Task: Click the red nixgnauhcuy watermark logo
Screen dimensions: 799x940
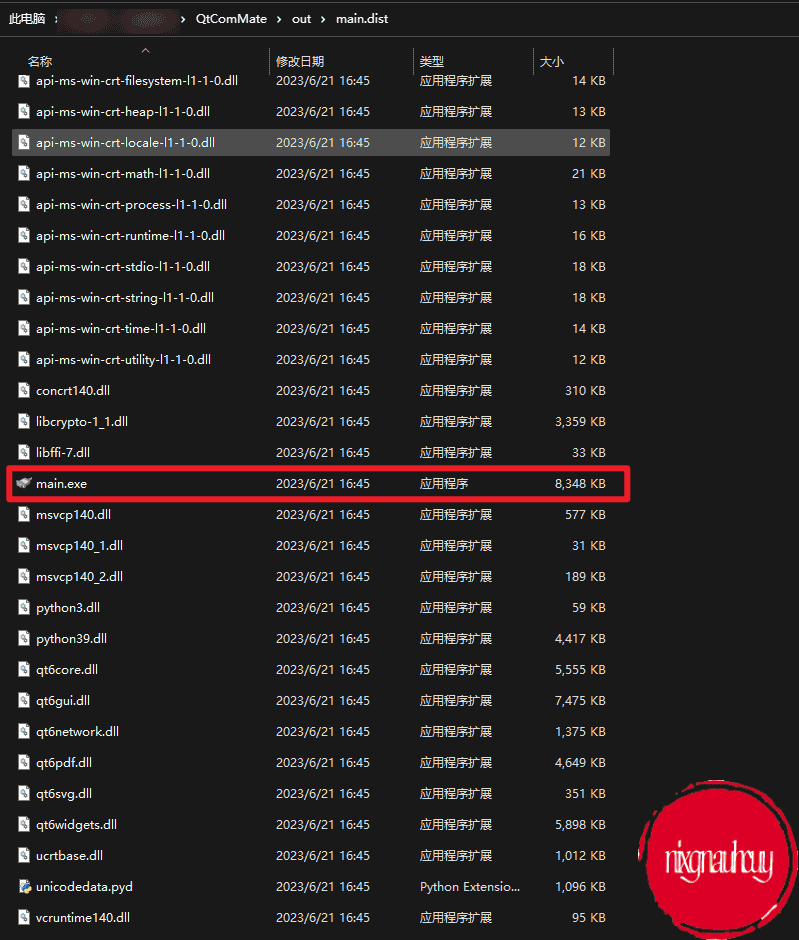Action: 718,859
